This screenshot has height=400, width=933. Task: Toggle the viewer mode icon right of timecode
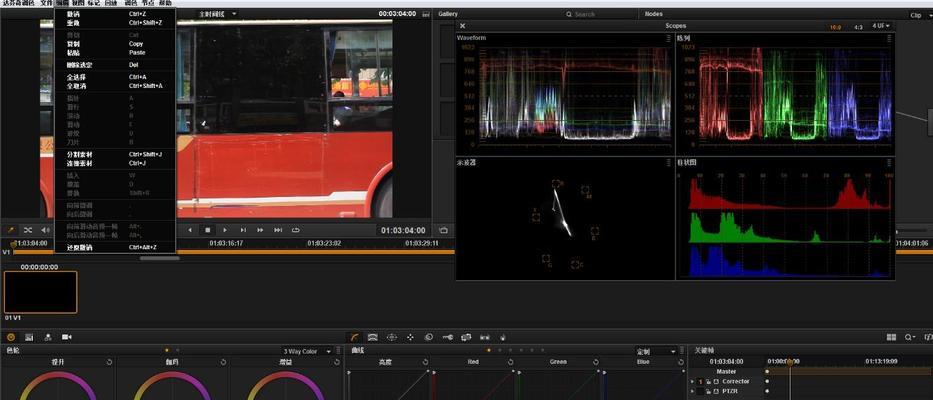coord(443,230)
